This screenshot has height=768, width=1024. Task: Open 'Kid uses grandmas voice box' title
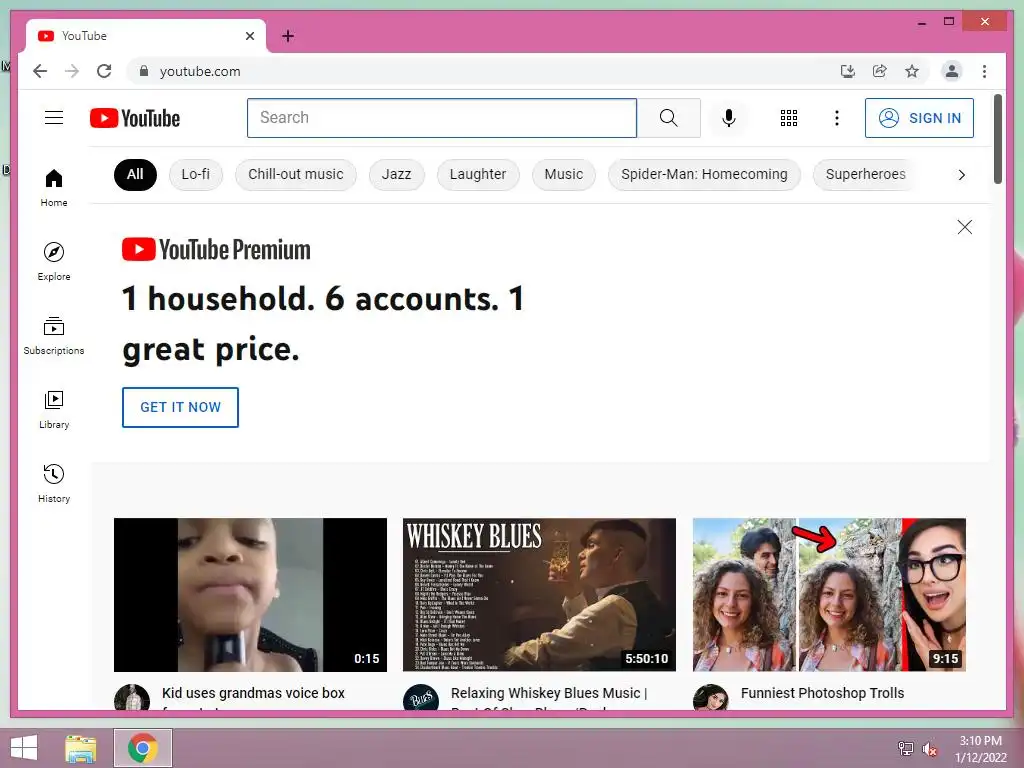point(253,694)
